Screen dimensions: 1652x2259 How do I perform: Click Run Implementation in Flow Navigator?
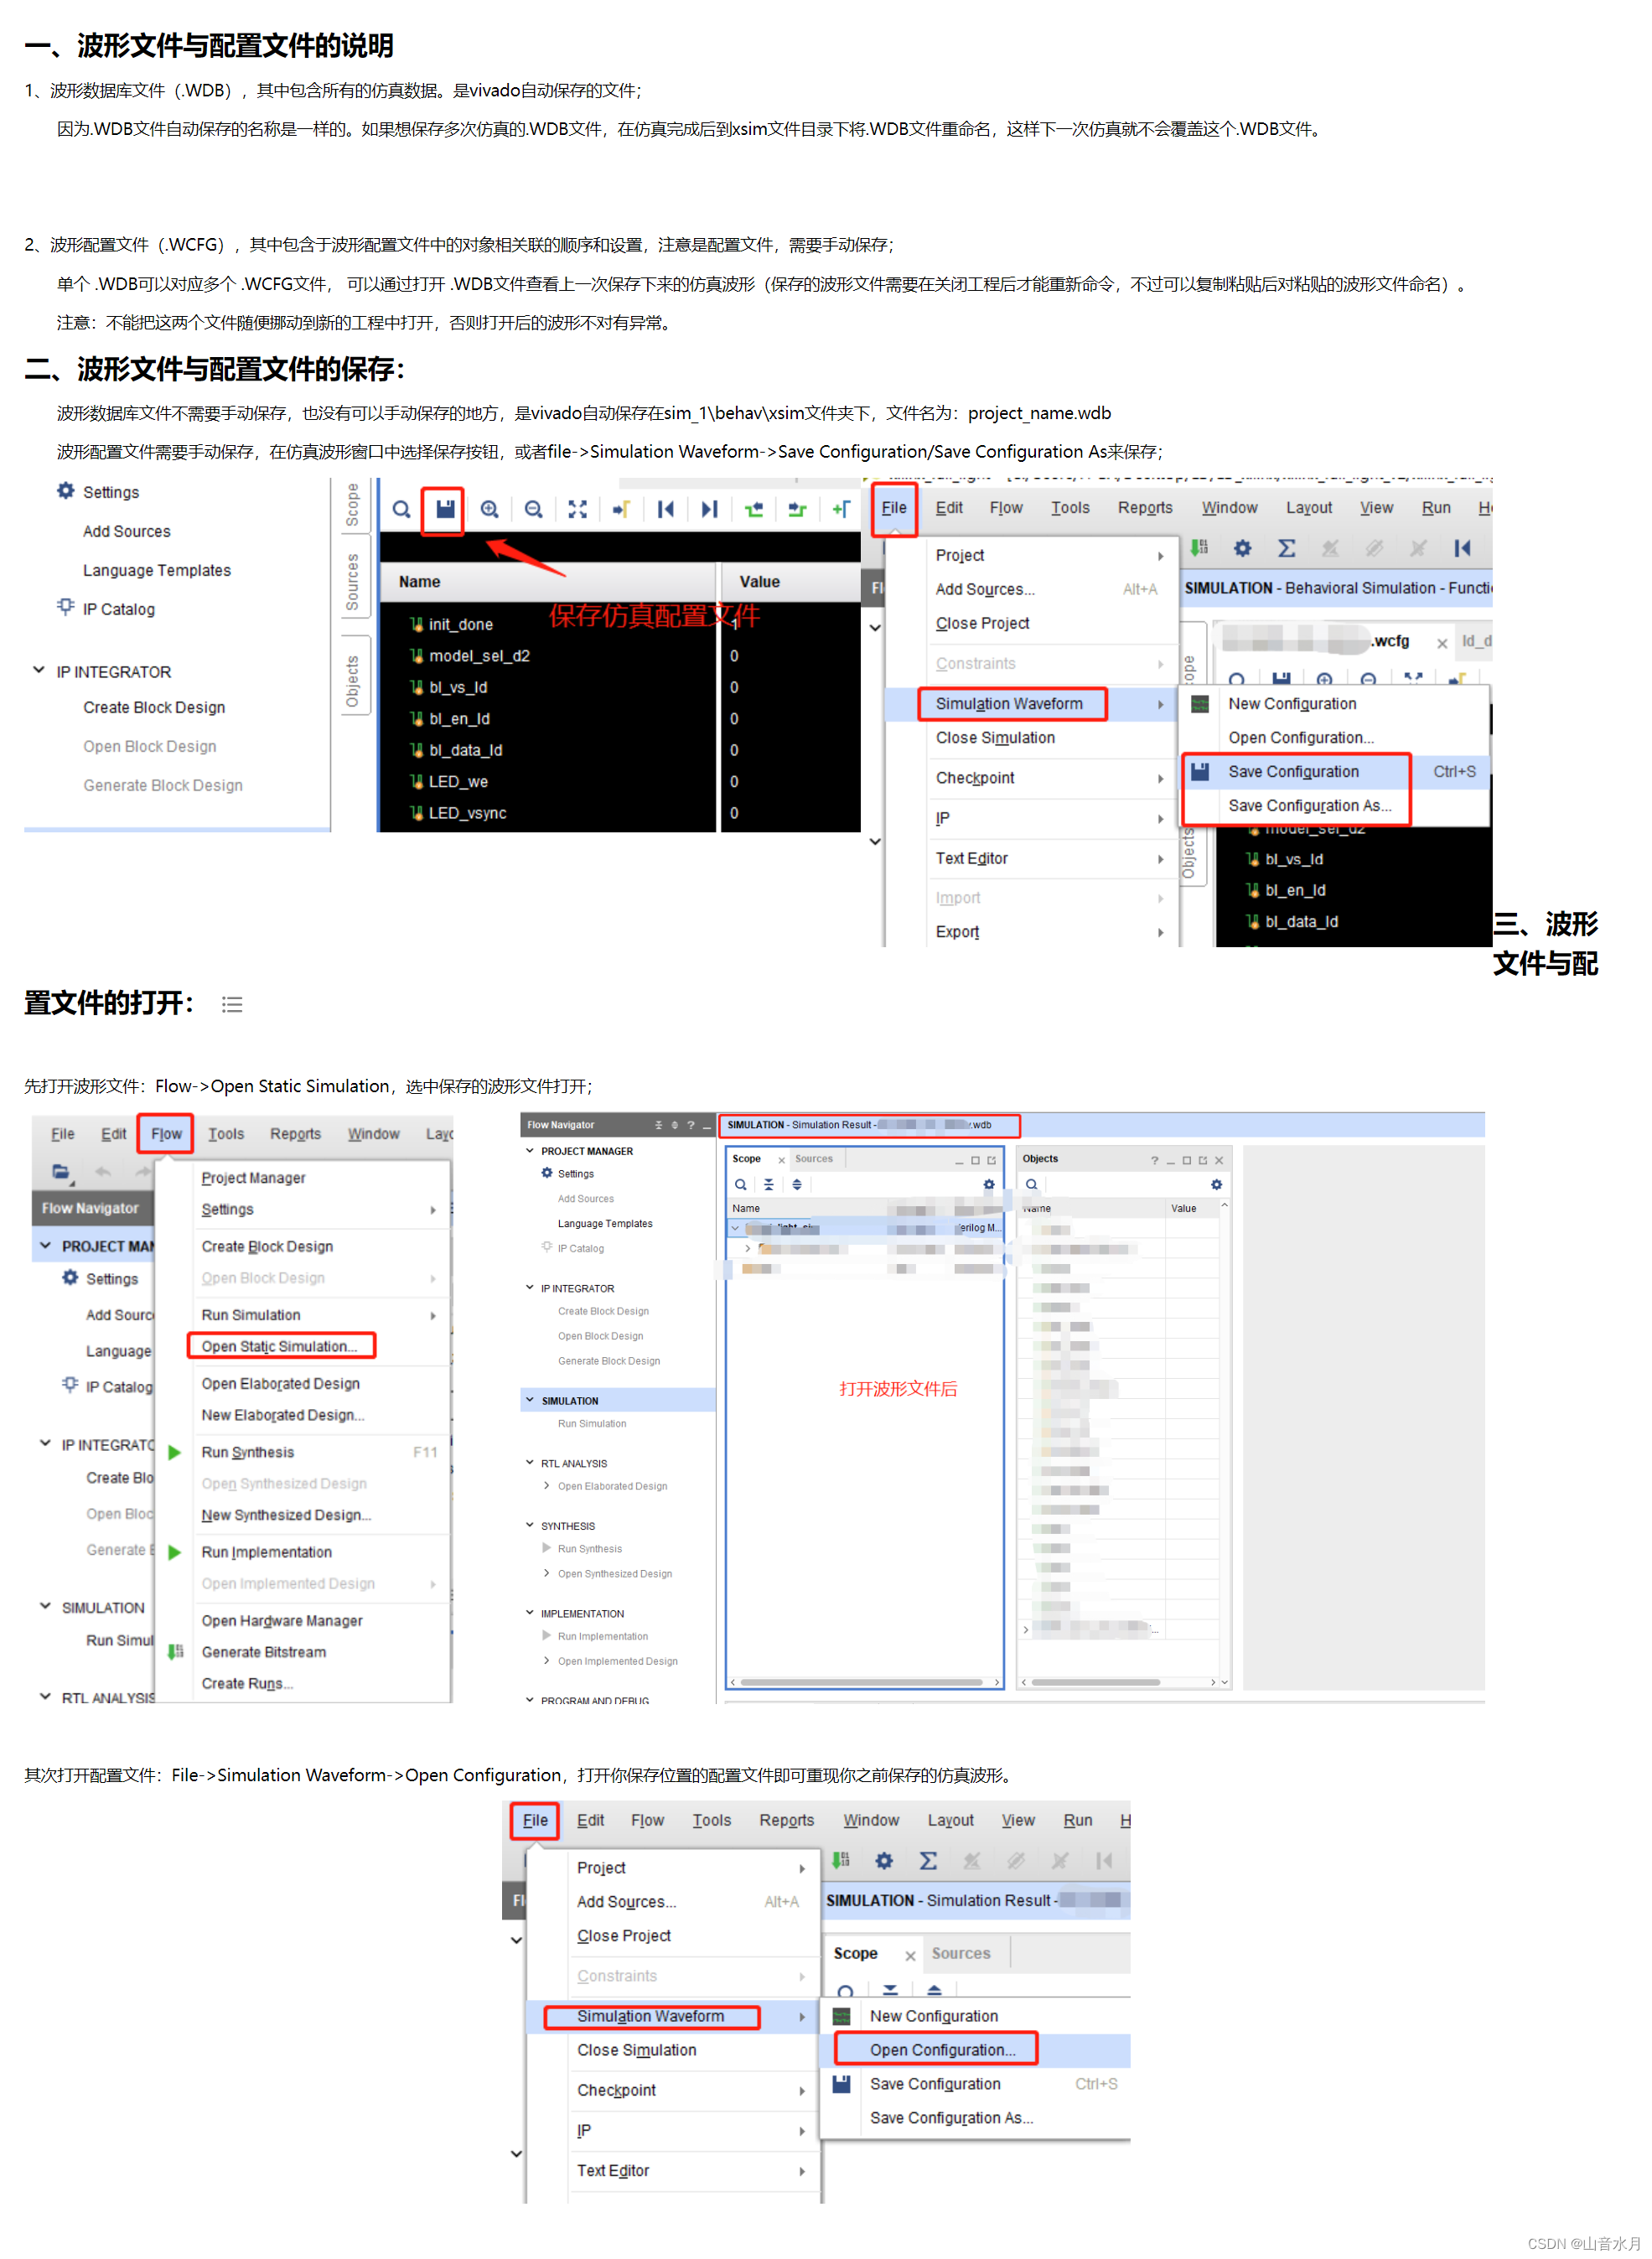pyautogui.click(x=602, y=1636)
